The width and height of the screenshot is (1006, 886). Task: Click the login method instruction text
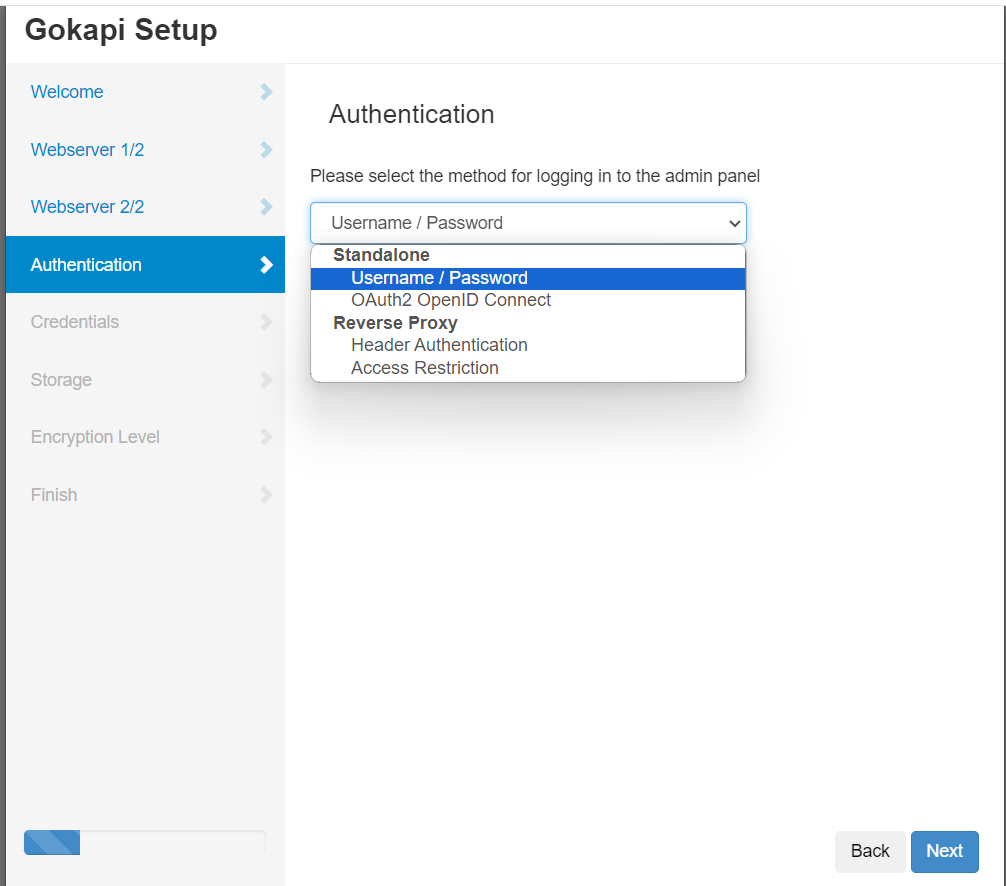tap(535, 176)
